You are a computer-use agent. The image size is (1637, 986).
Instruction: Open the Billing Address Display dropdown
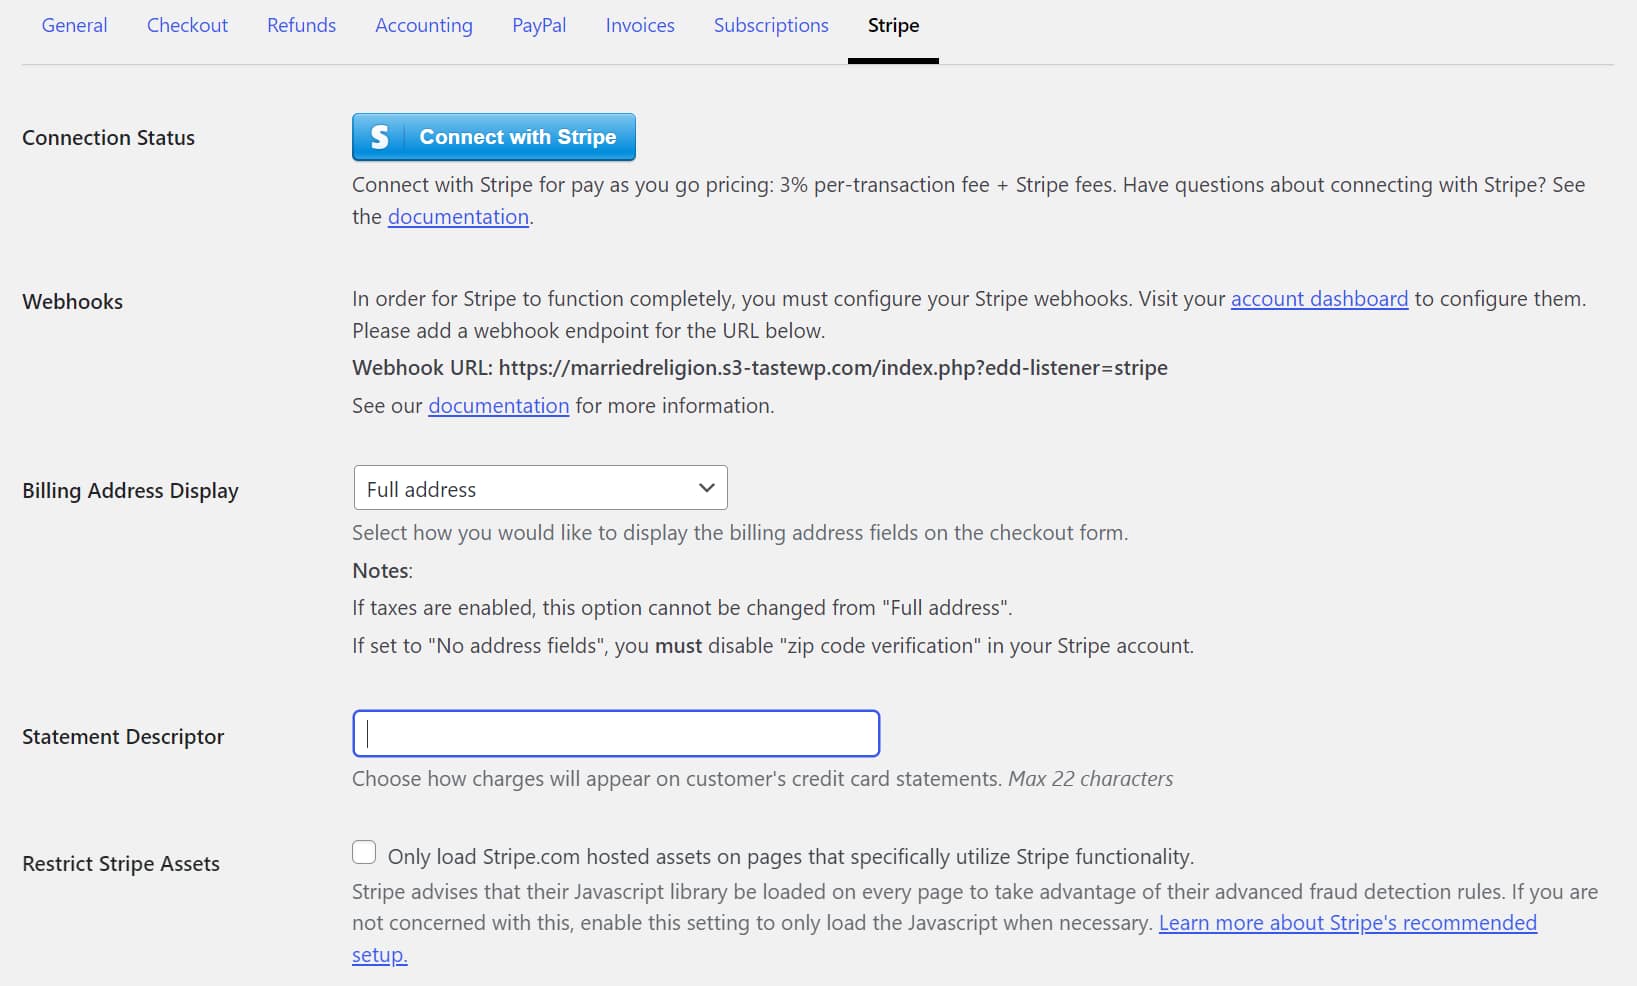pyautogui.click(x=540, y=488)
